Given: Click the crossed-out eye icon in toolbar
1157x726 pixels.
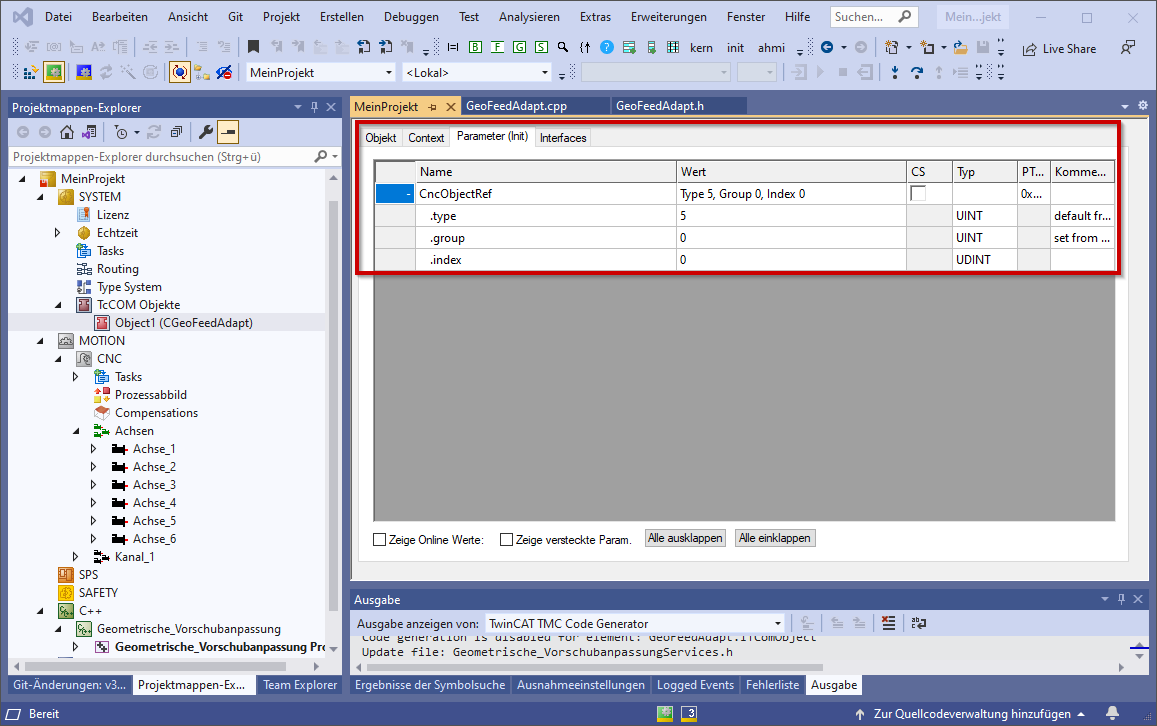Looking at the screenshot, I should pos(224,72).
